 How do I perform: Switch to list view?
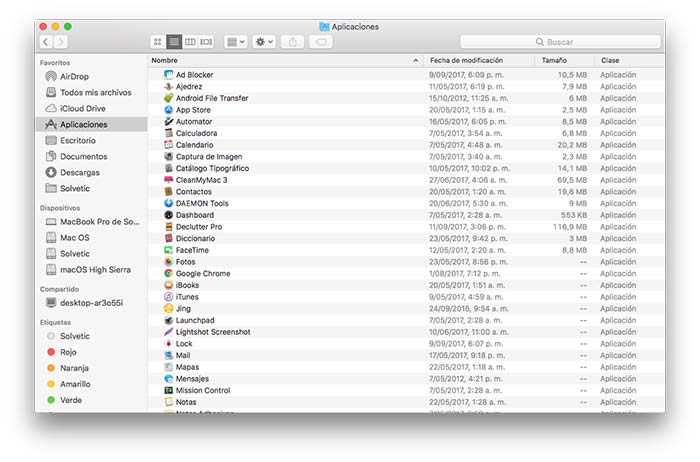point(174,42)
